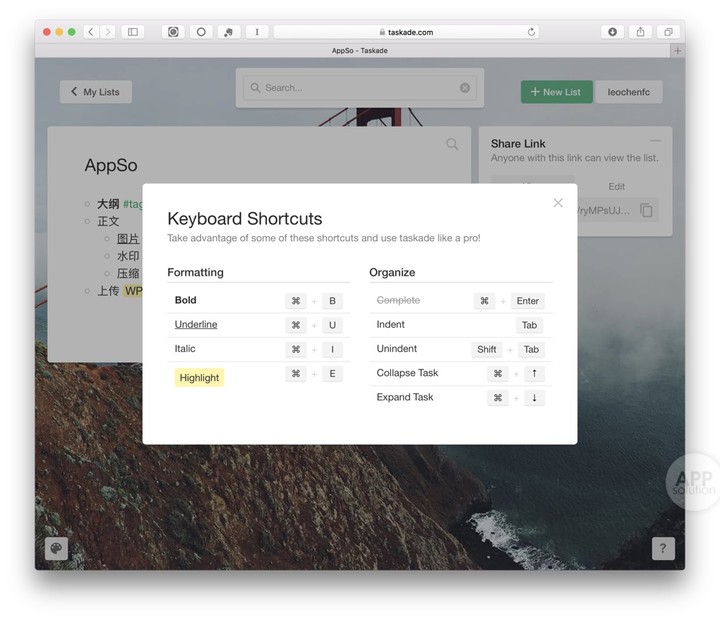Click the 水印 sub-item

[128, 256]
